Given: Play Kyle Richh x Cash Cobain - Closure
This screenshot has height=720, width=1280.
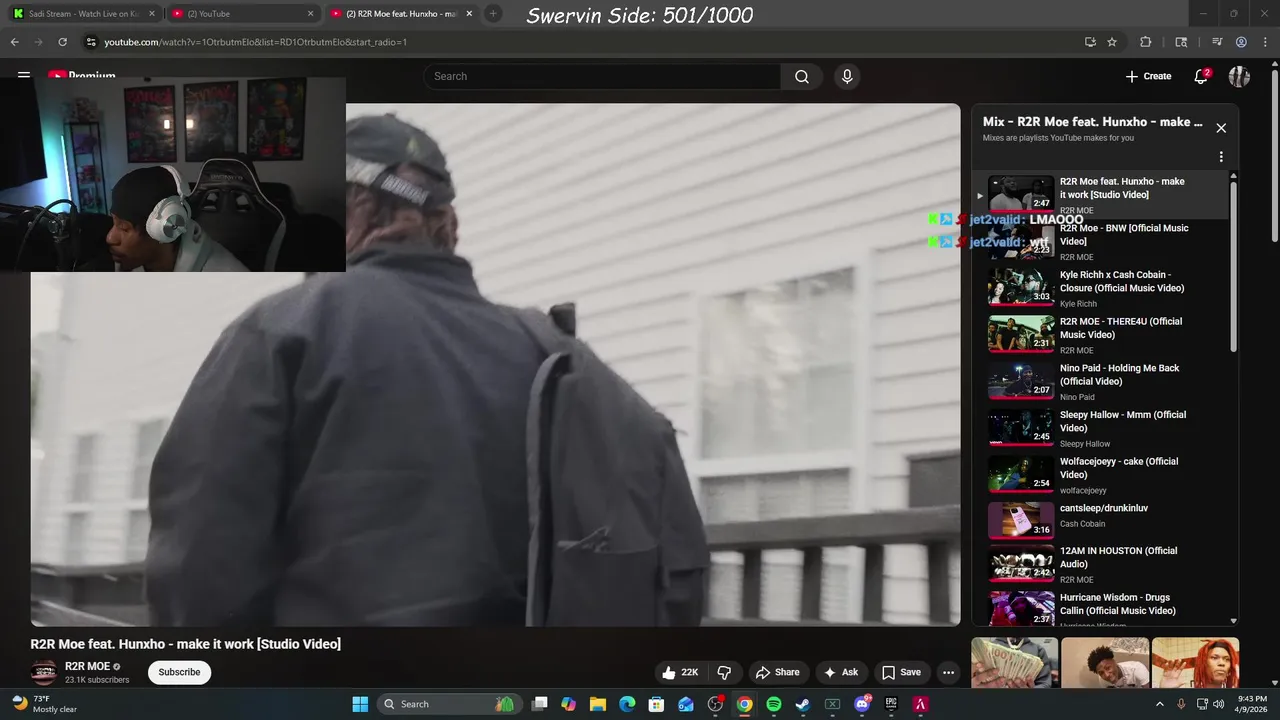Looking at the screenshot, I should coord(1102,288).
